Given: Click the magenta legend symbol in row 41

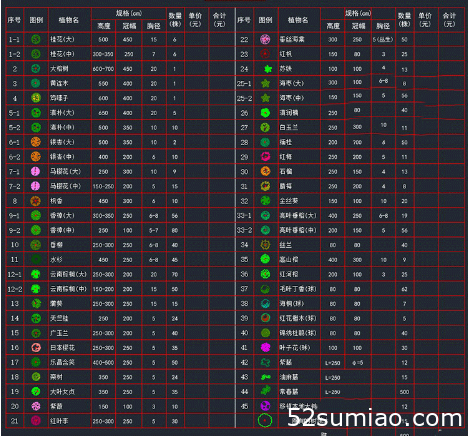Looking at the screenshot, I should (x=265, y=347).
